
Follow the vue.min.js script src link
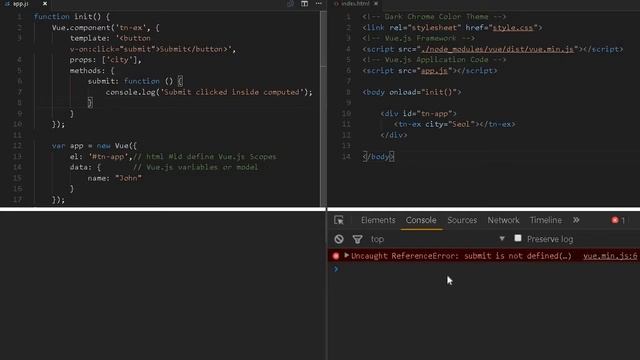[497, 49]
